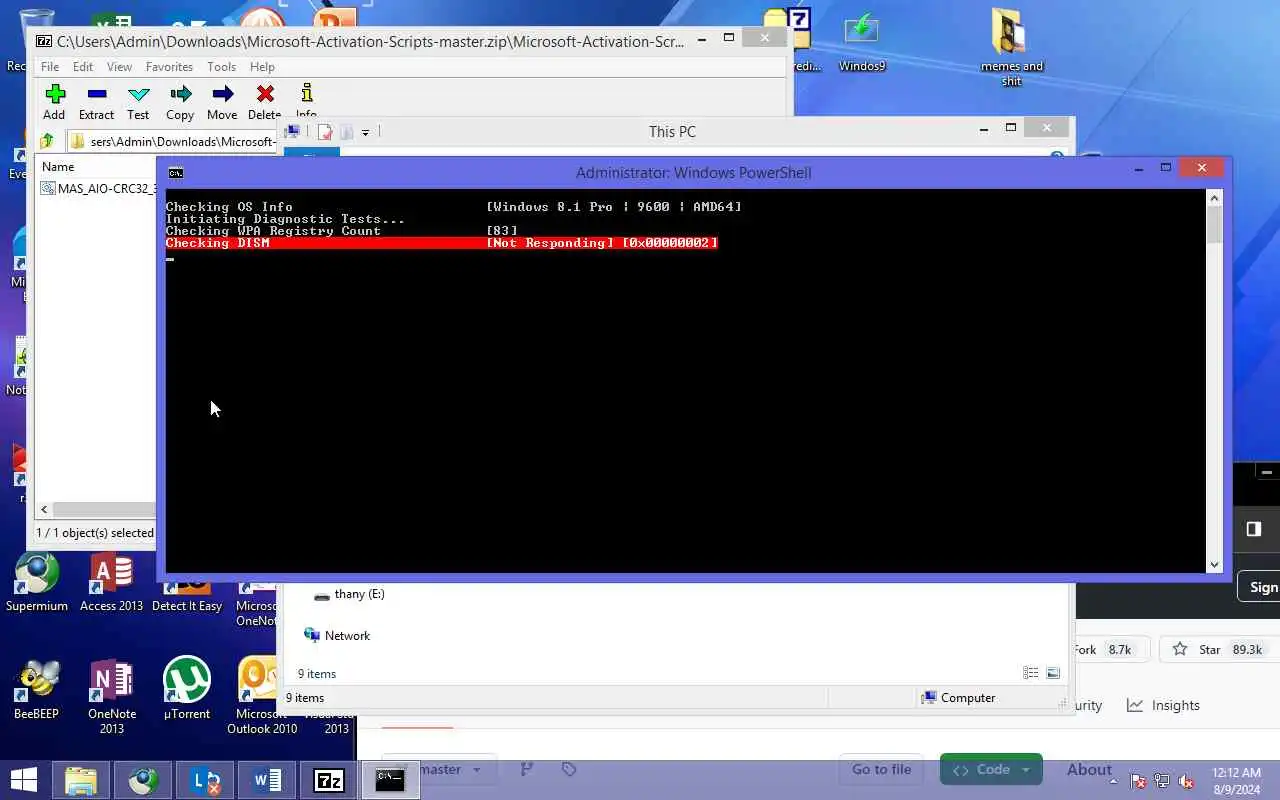The height and width of the screenshot is (800, 1280).
Task: Open Microsoft Outlook 2010 desktop shortcut
Action: tap(260, 696)
